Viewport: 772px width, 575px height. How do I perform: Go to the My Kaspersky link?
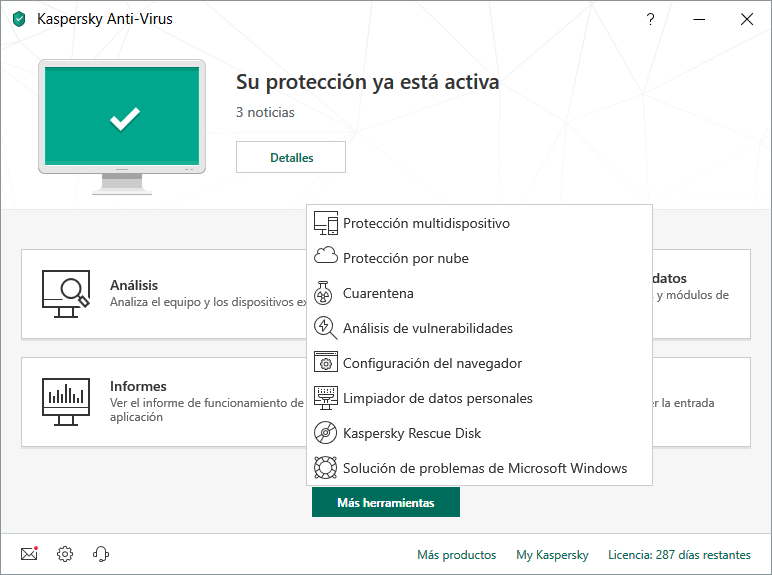(552, 555)
